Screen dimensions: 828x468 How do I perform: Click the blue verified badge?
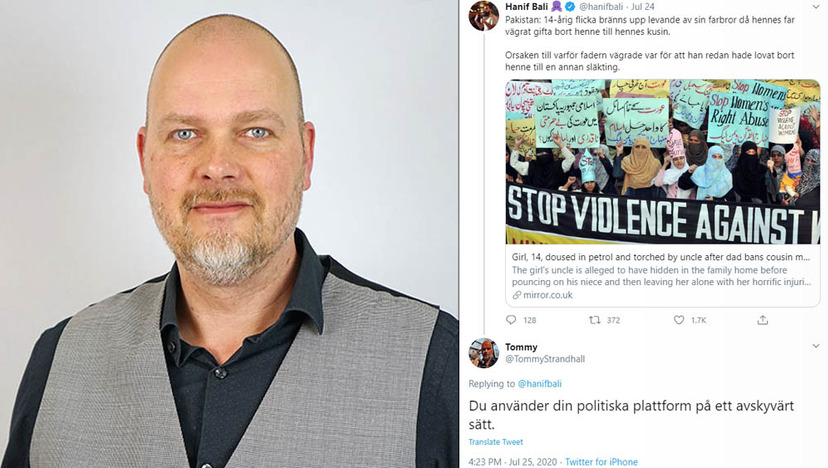tap(570, 7)
